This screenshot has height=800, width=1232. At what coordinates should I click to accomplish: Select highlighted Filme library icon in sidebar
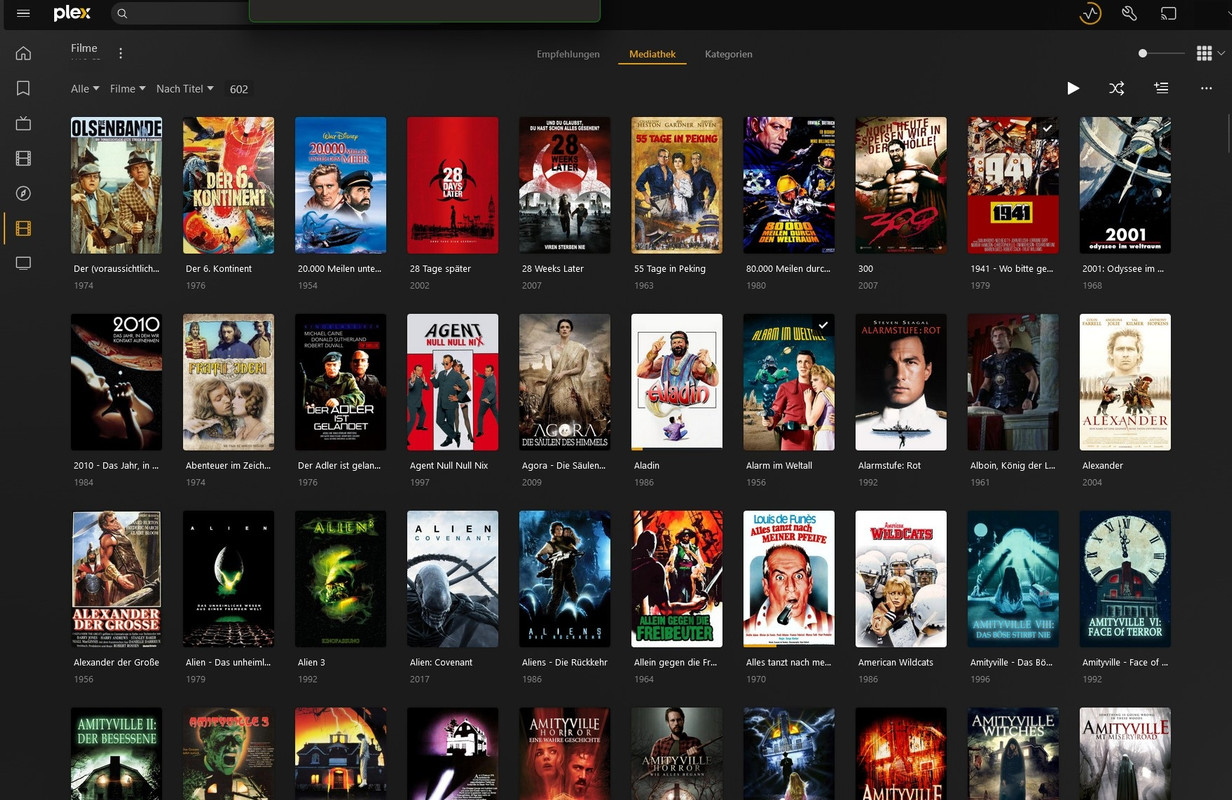click(23, 228)
